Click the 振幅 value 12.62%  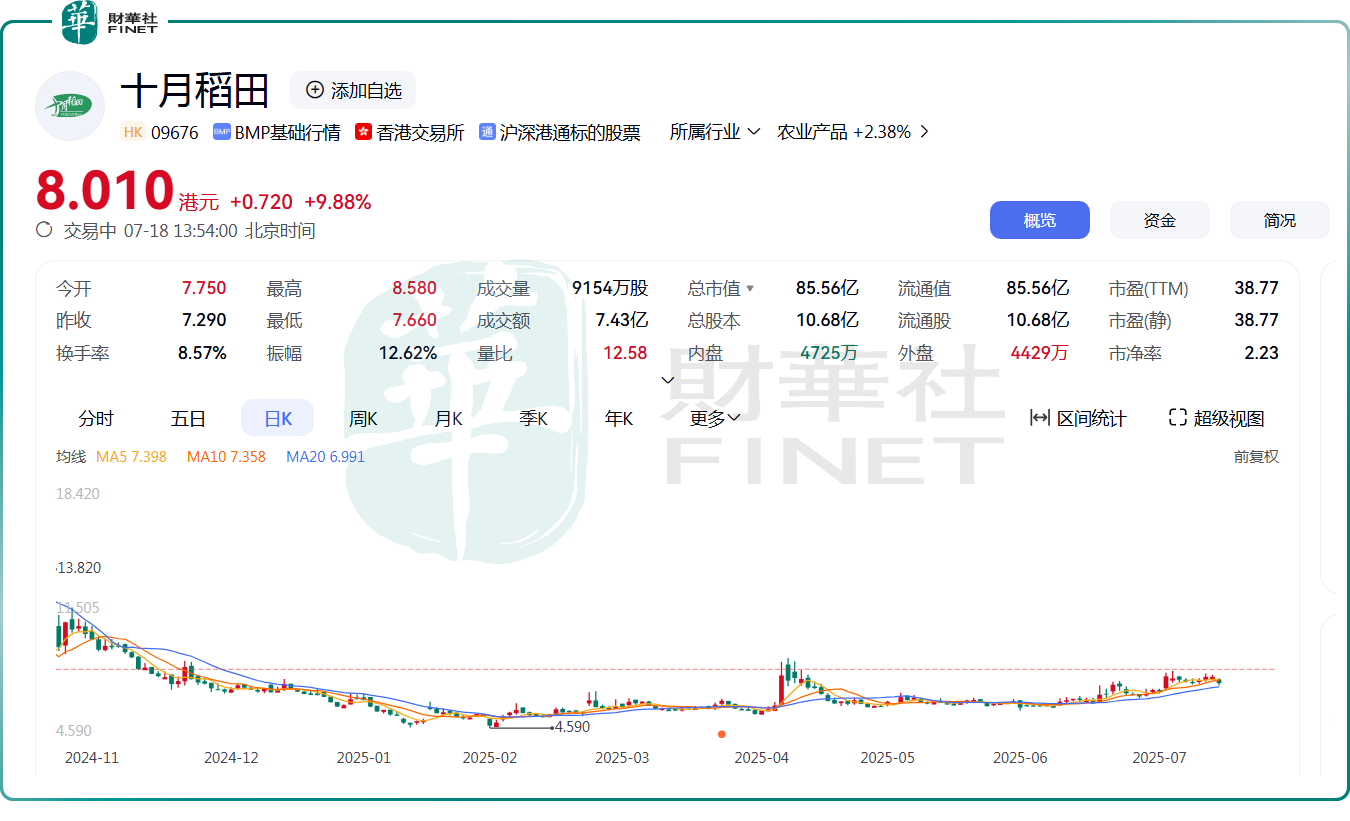[407, 353]
